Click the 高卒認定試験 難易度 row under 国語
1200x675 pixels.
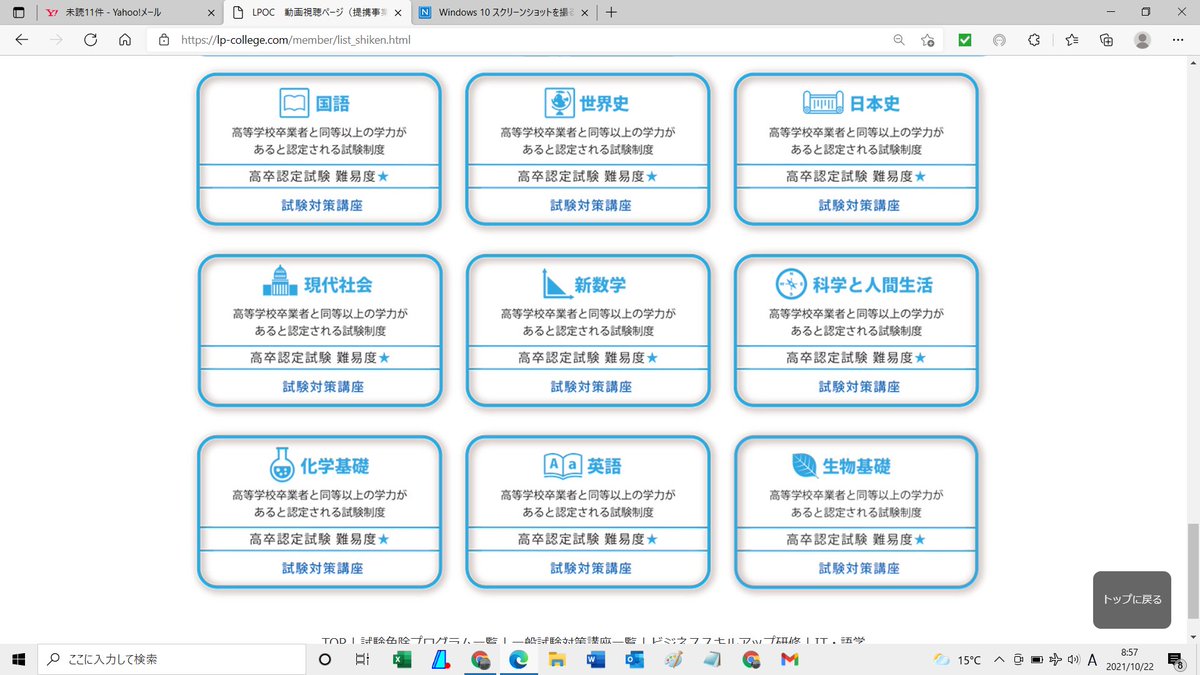(x=320, y=176)
